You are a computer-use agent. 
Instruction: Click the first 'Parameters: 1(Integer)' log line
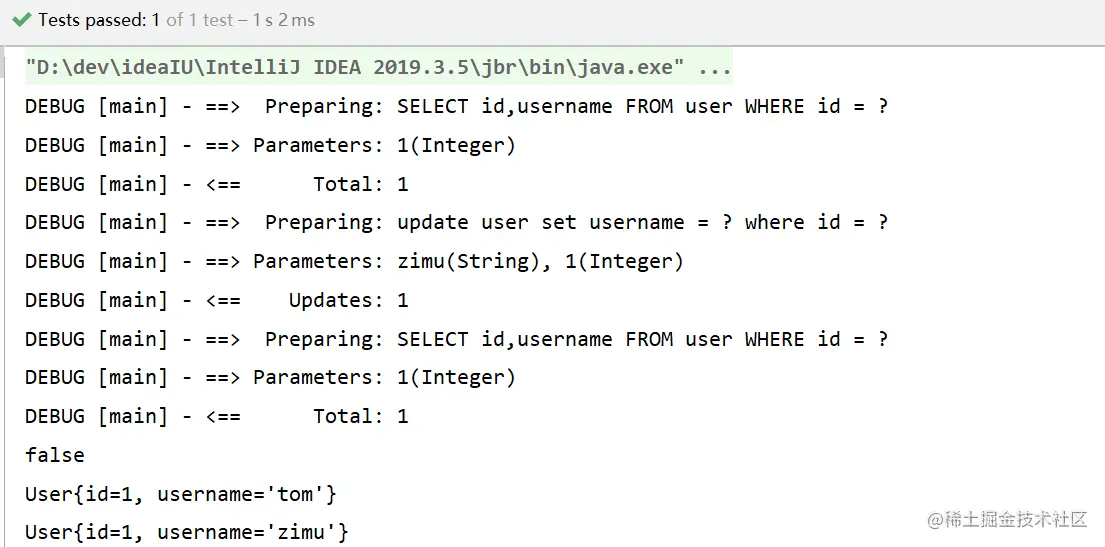click(271, 146)
